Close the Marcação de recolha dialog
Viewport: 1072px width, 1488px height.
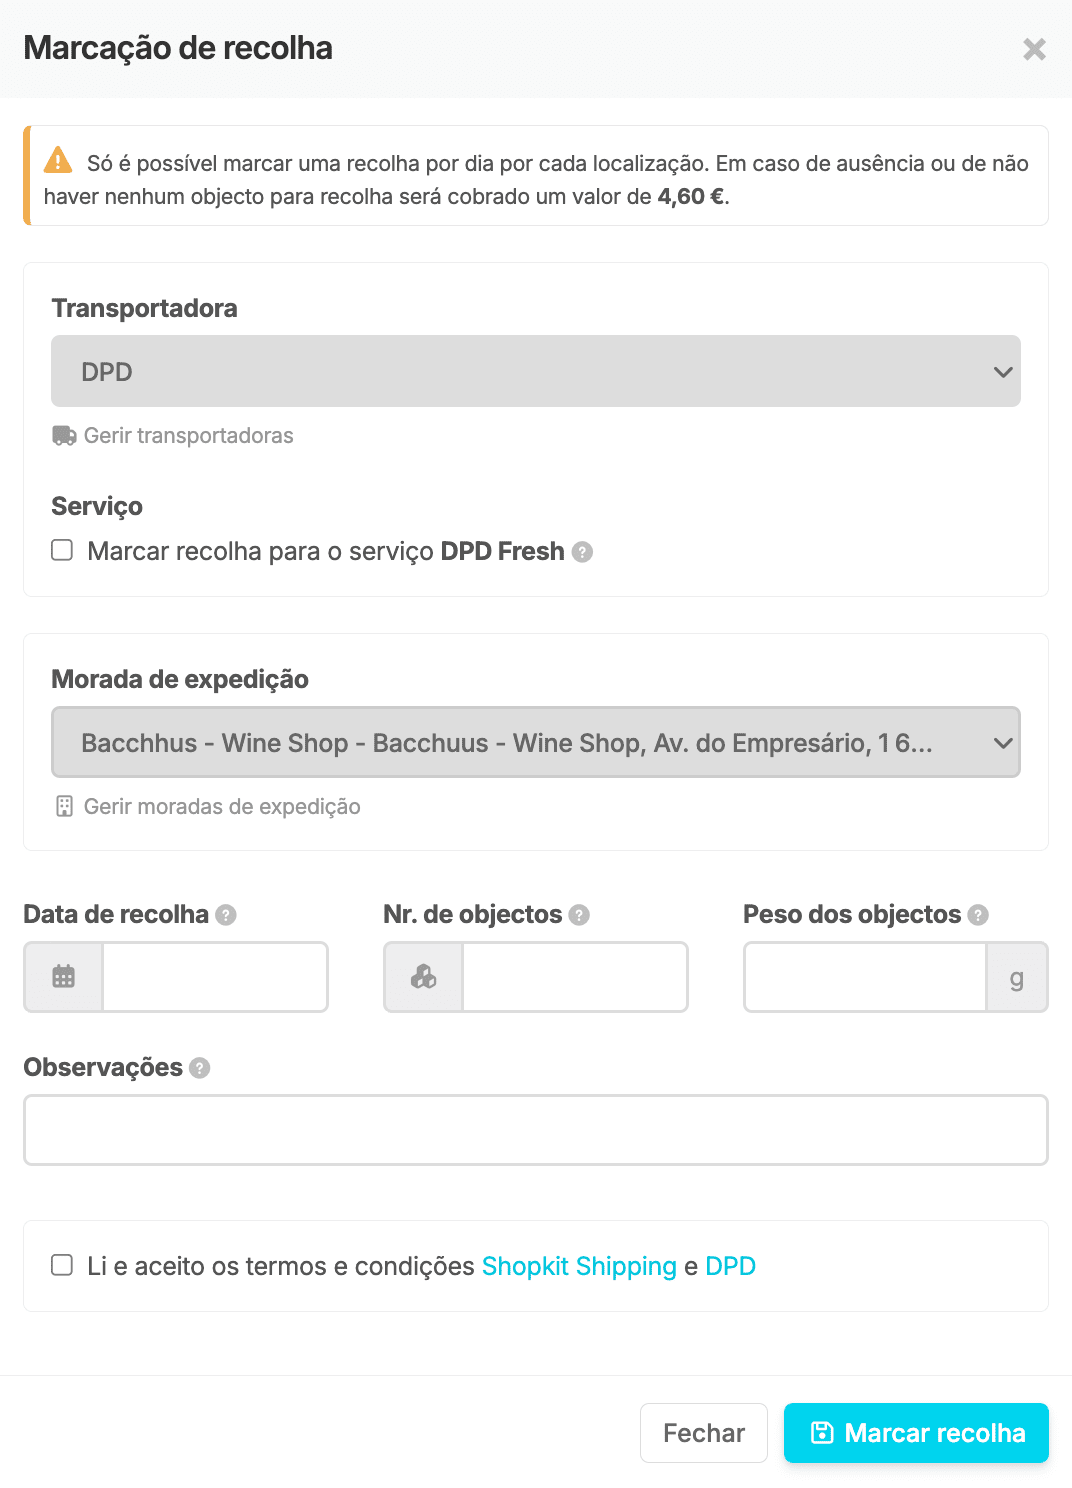click(1034, 49)
